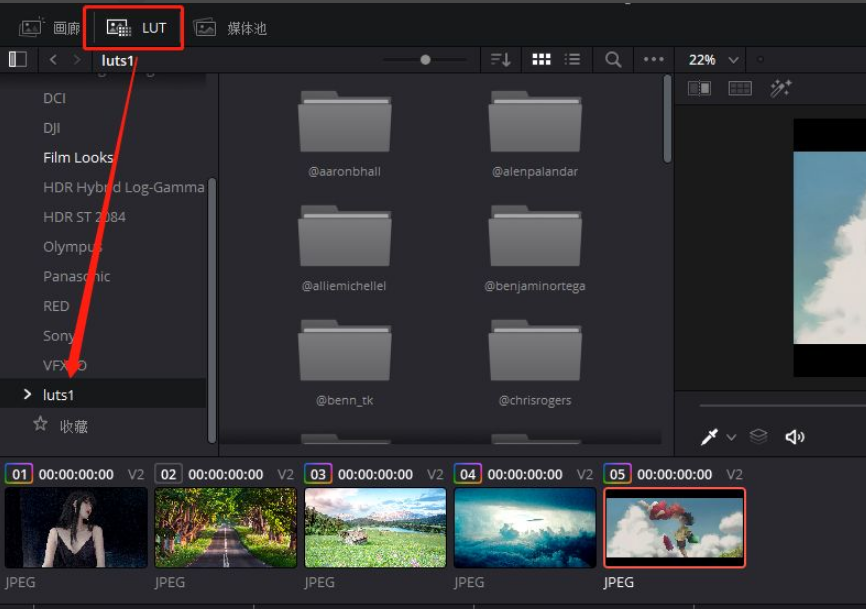The height and width of the screenshot is (609, 866).
Task: Toggle the highlight magic wand icon
Action: (780, 88)
